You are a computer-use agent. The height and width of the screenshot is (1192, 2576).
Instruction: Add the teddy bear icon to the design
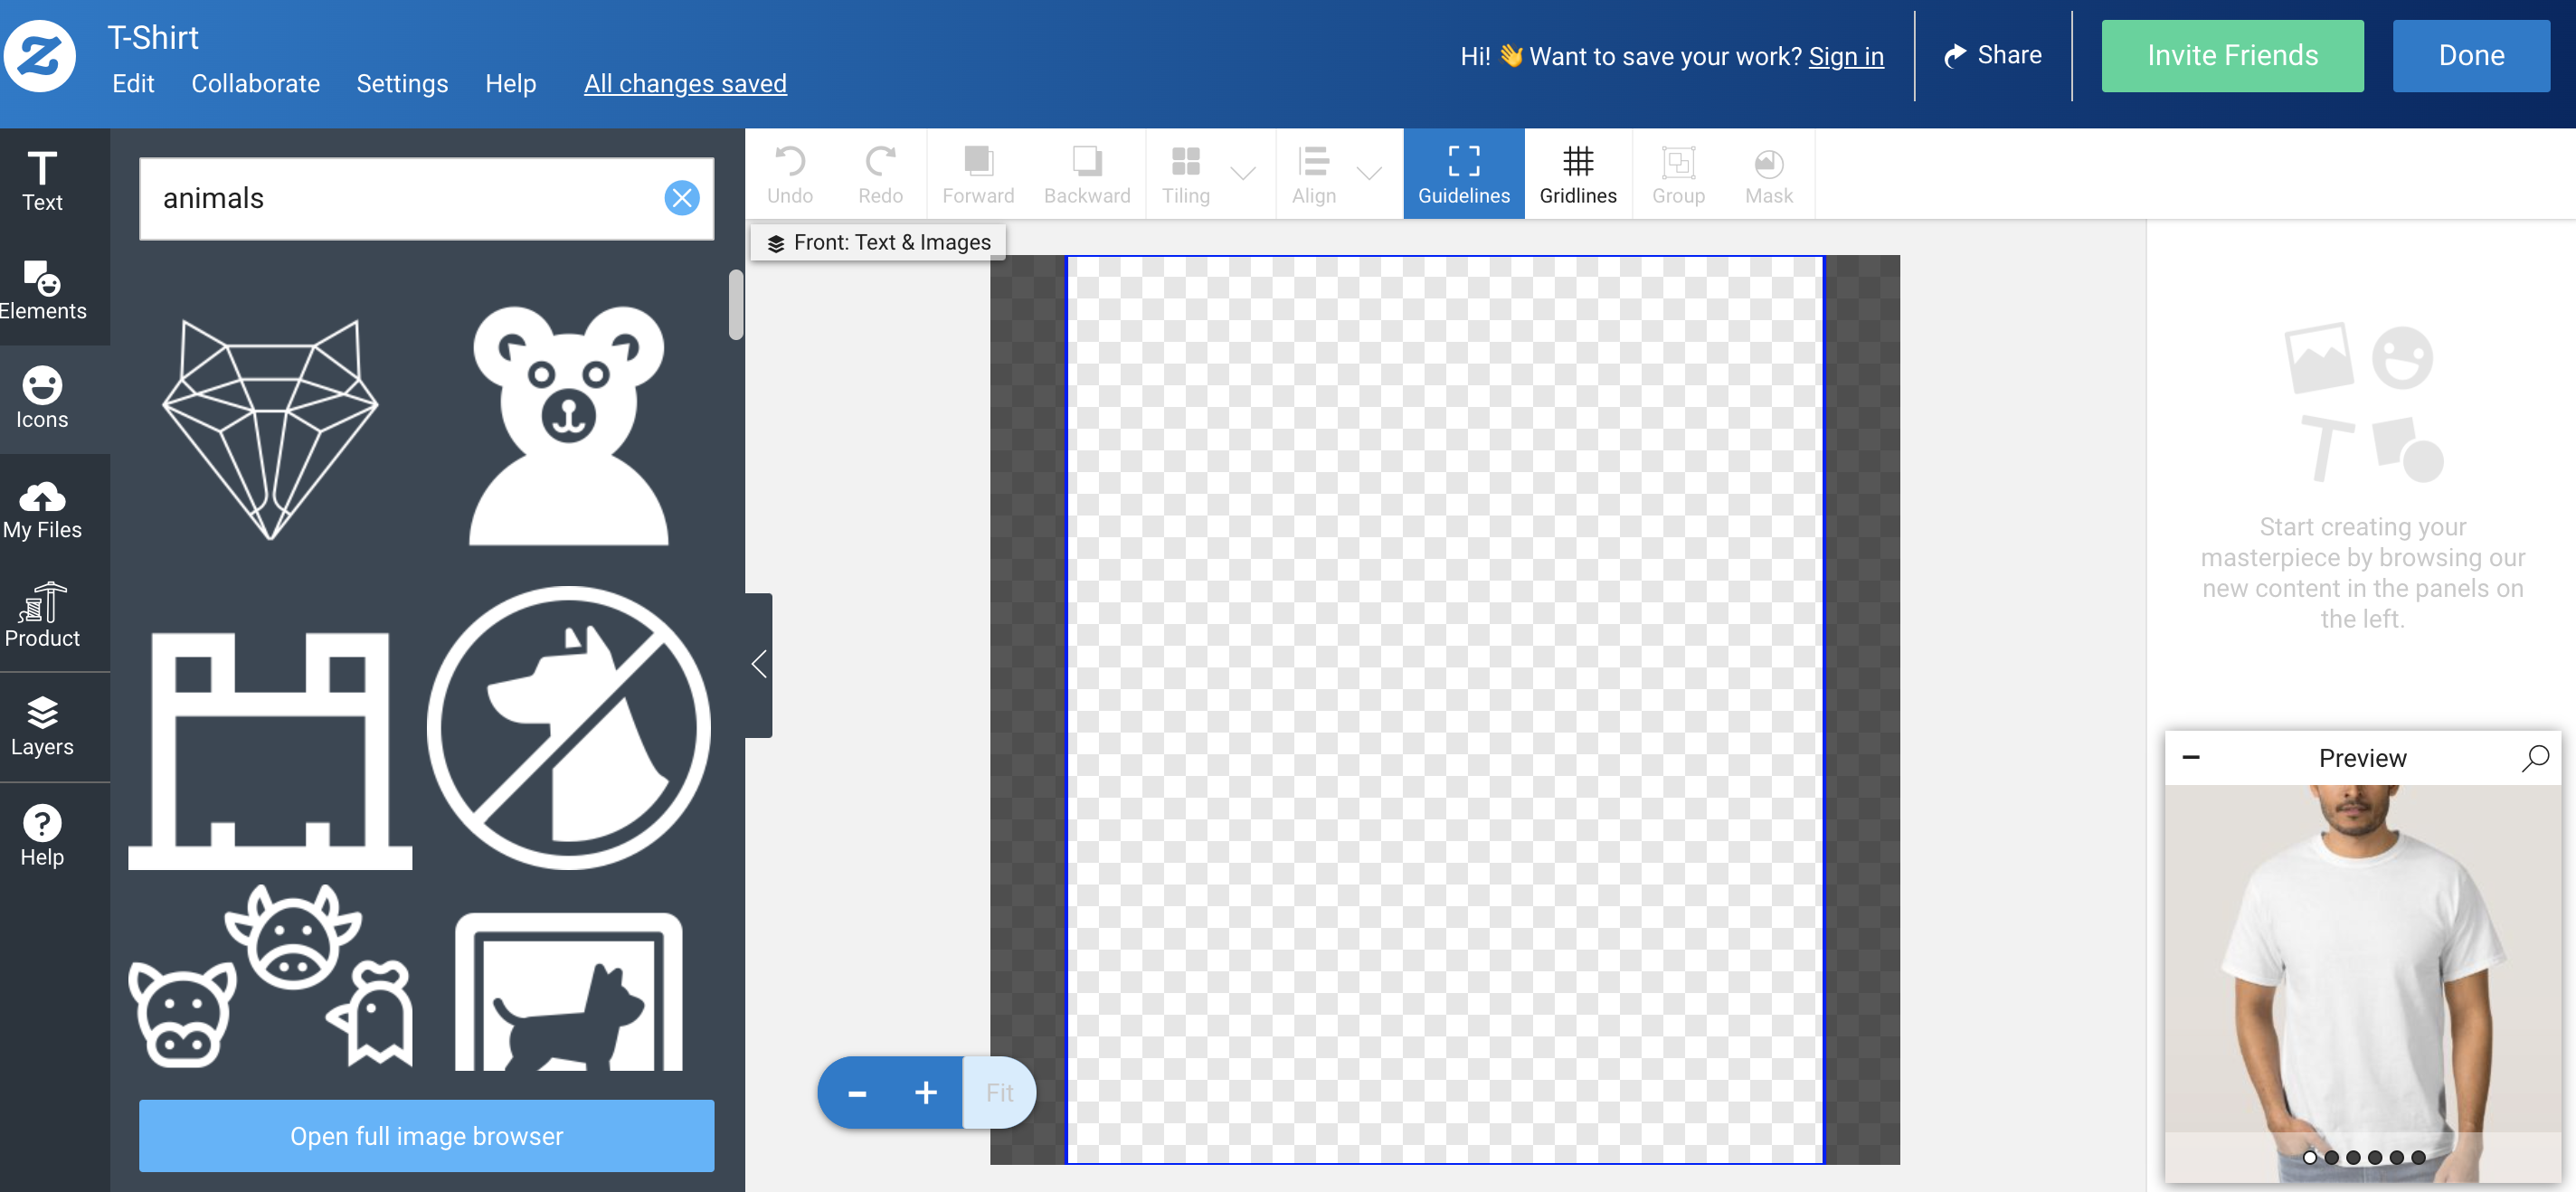coord(568,425)
